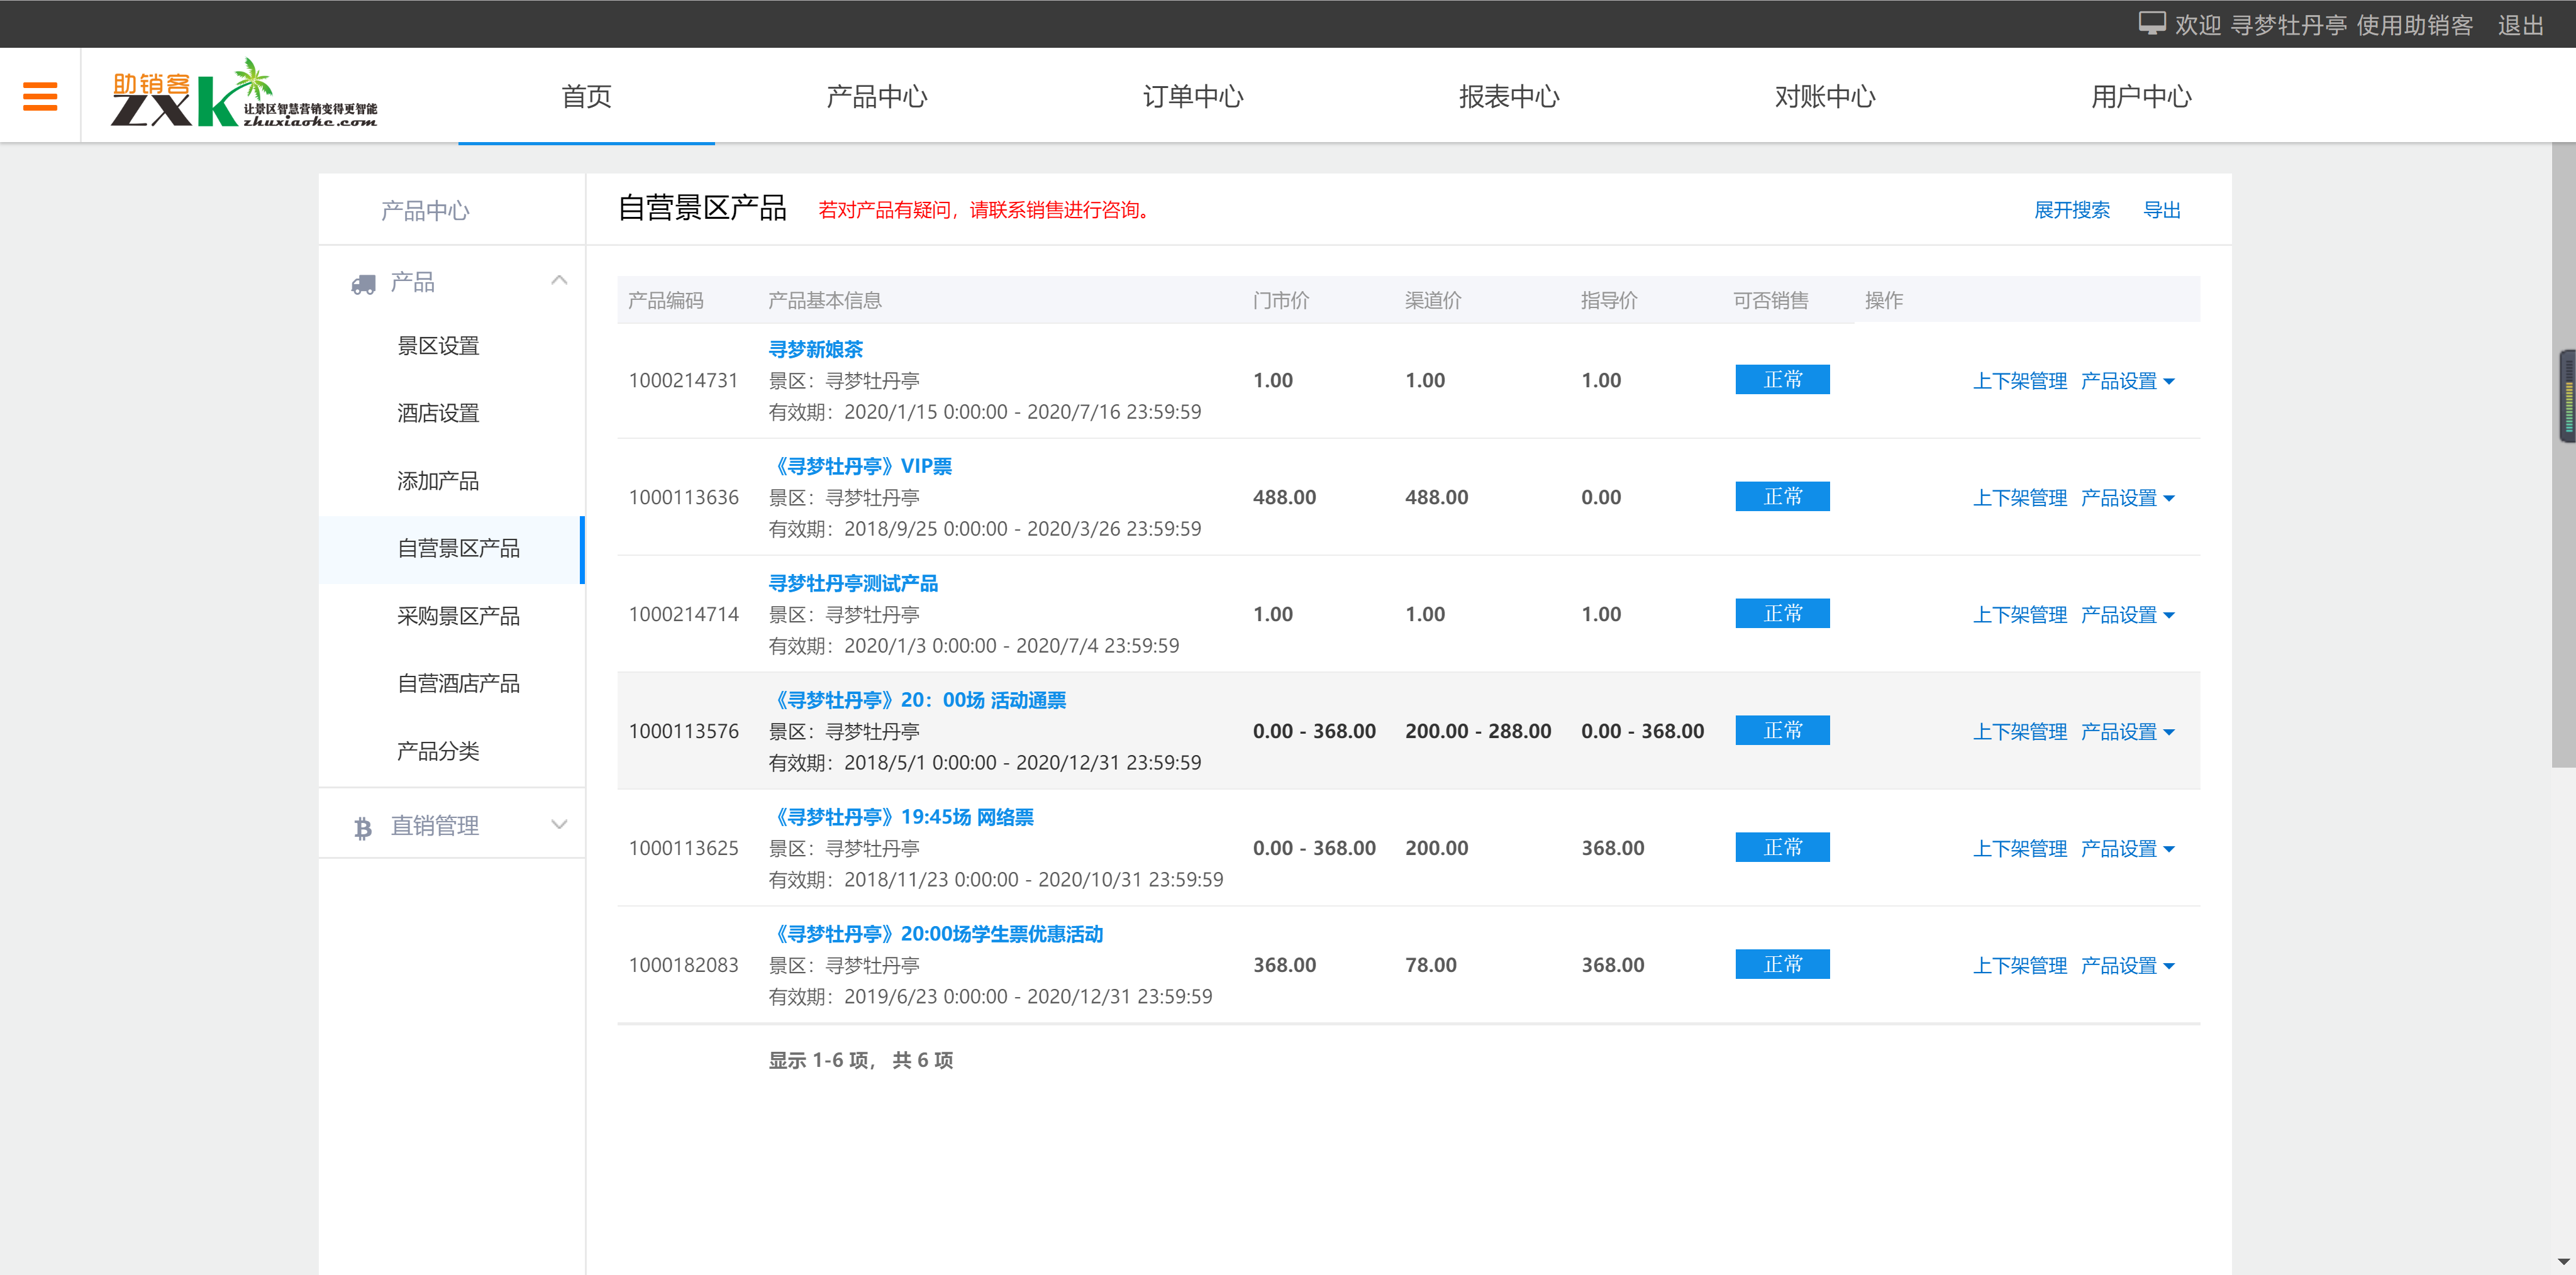Click the truck icon beside 产品
The width and height of the screenshot is (2576, 1275).
coord(362,282)
